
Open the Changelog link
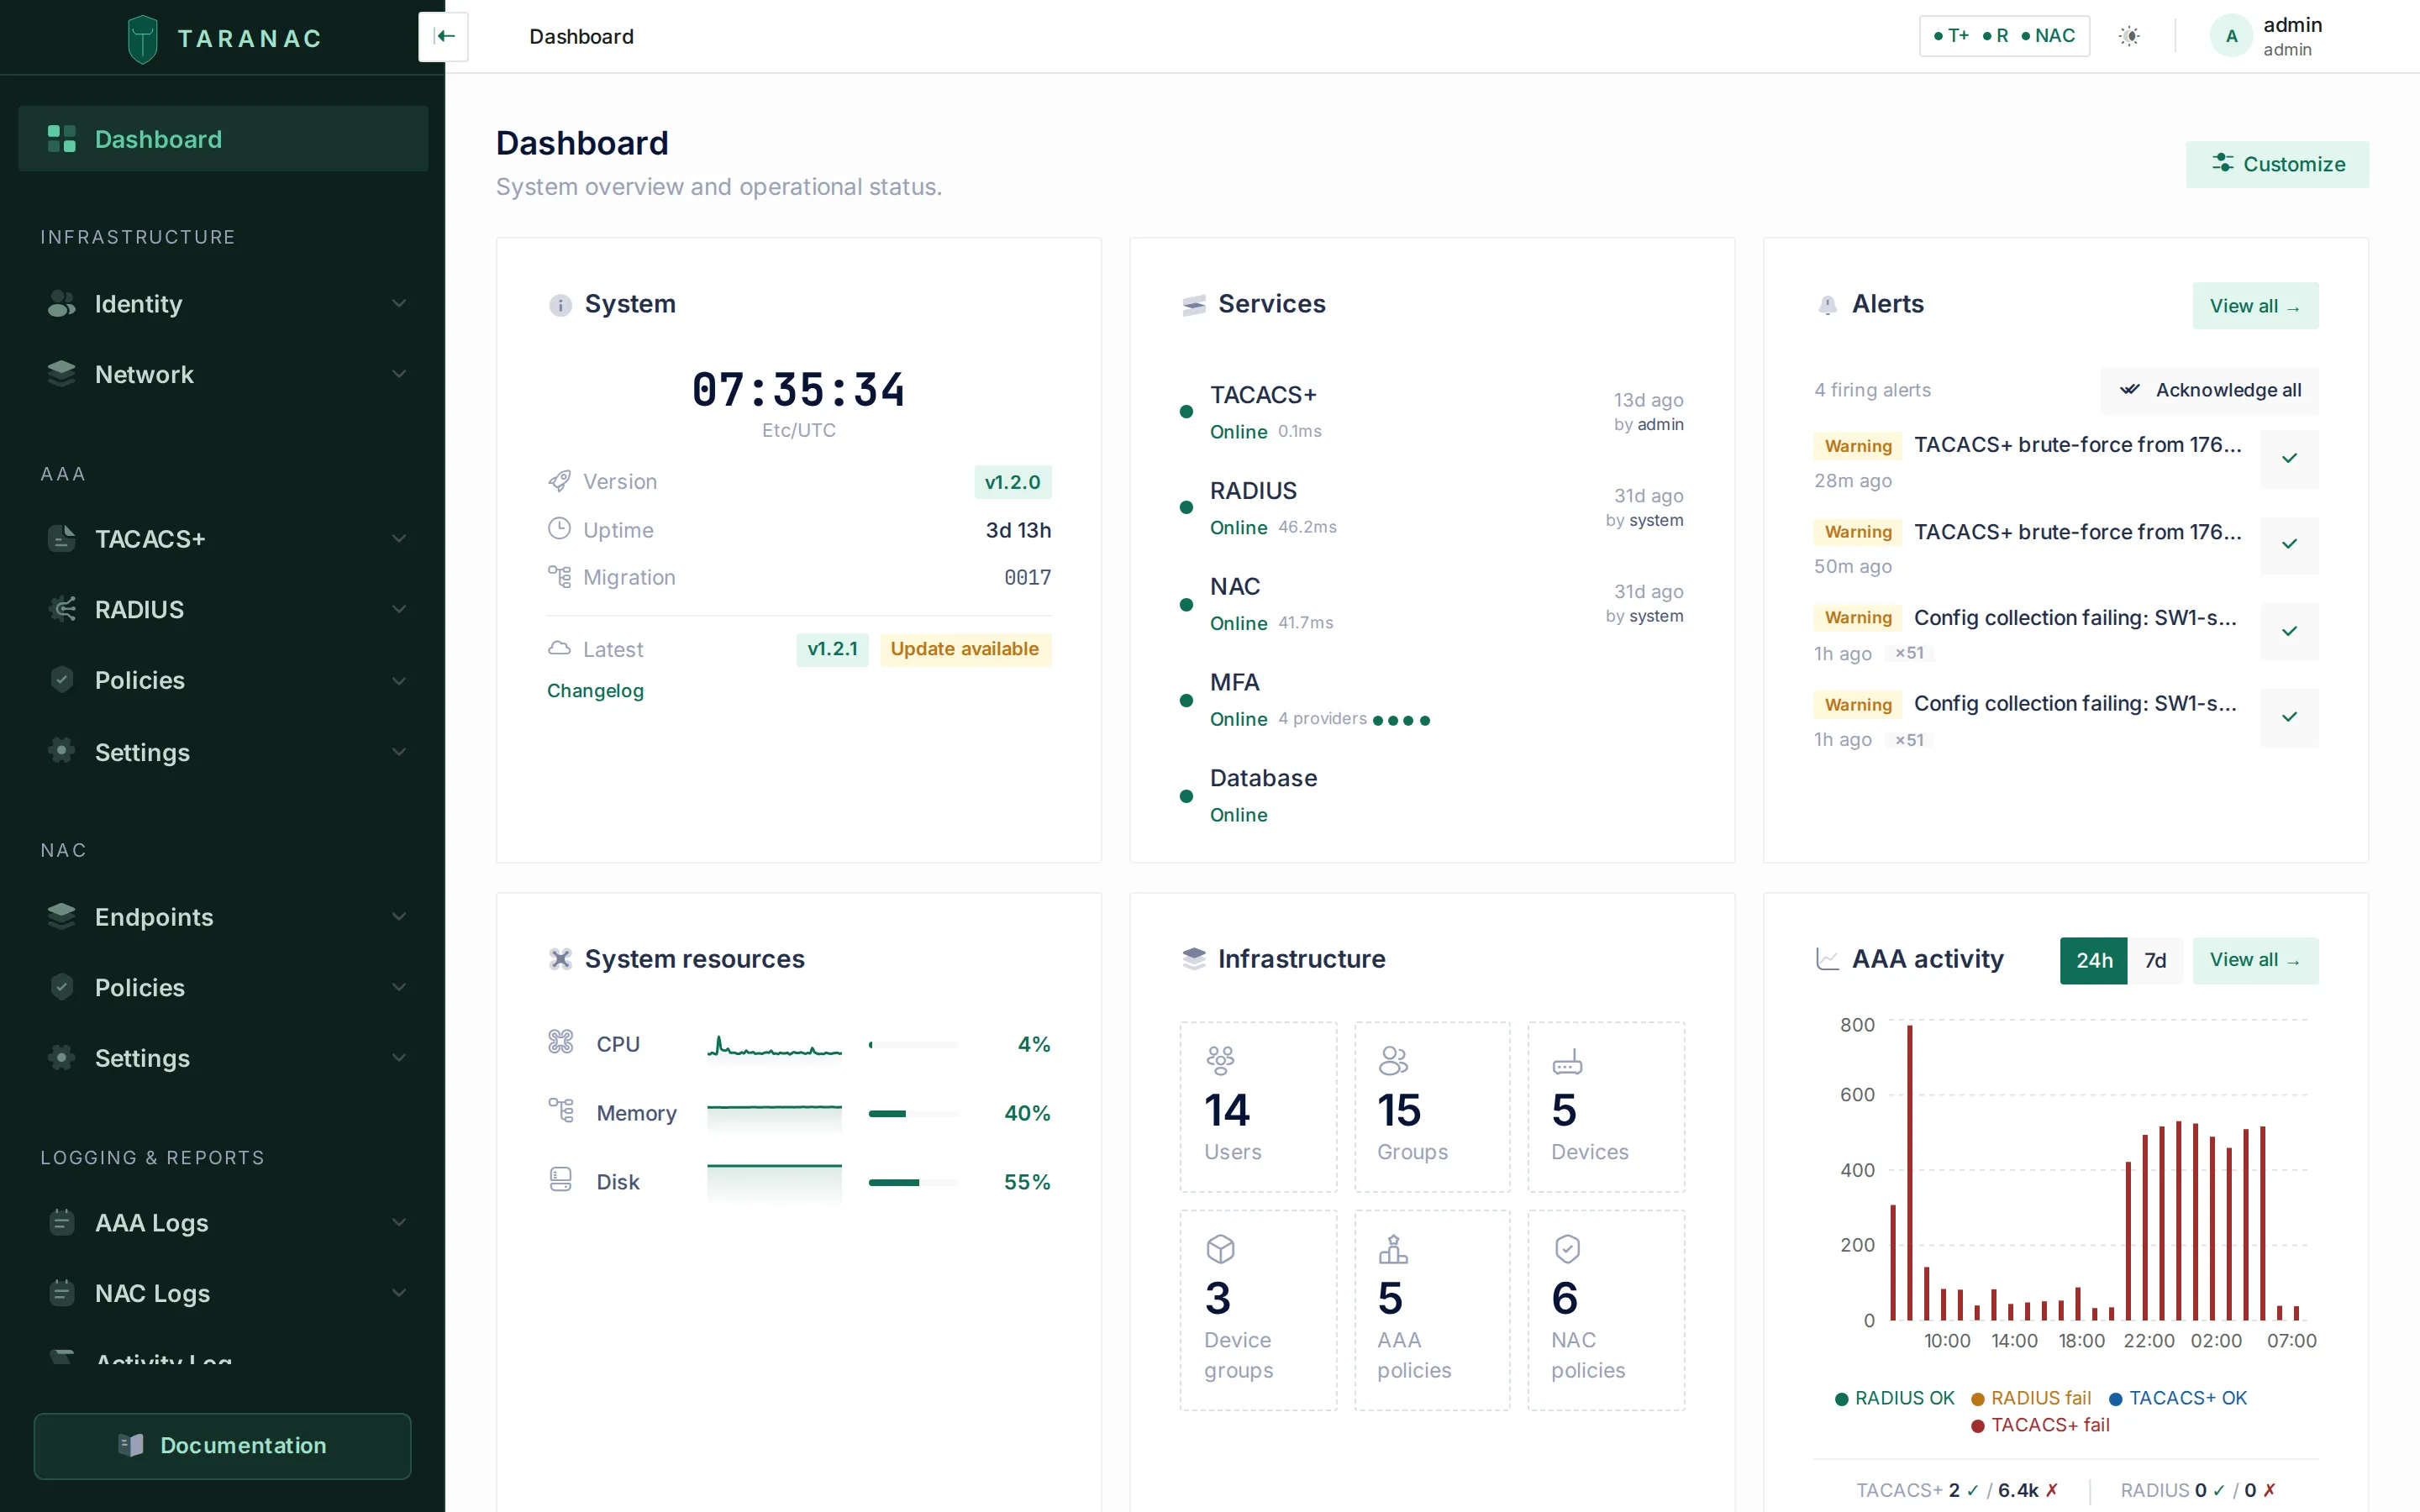(x=595, y=691)
